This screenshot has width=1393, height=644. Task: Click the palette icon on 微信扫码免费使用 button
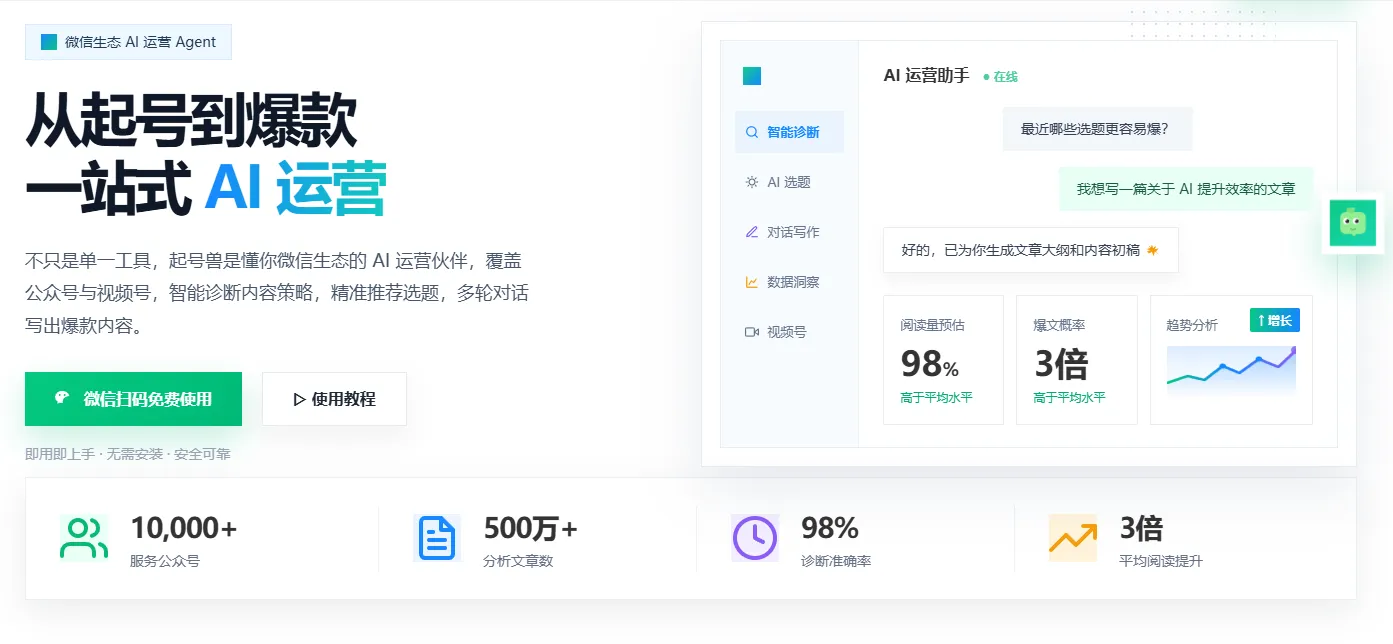coord(62,398)
